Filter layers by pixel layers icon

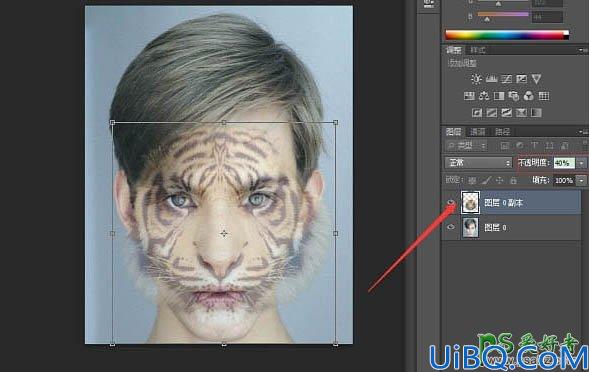[504, 146]
